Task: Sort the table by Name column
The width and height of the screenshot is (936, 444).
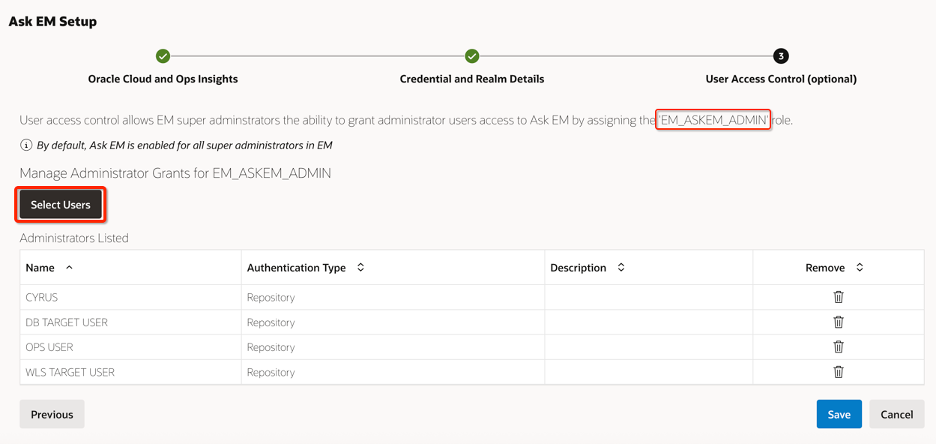Action: coord(69,268)
